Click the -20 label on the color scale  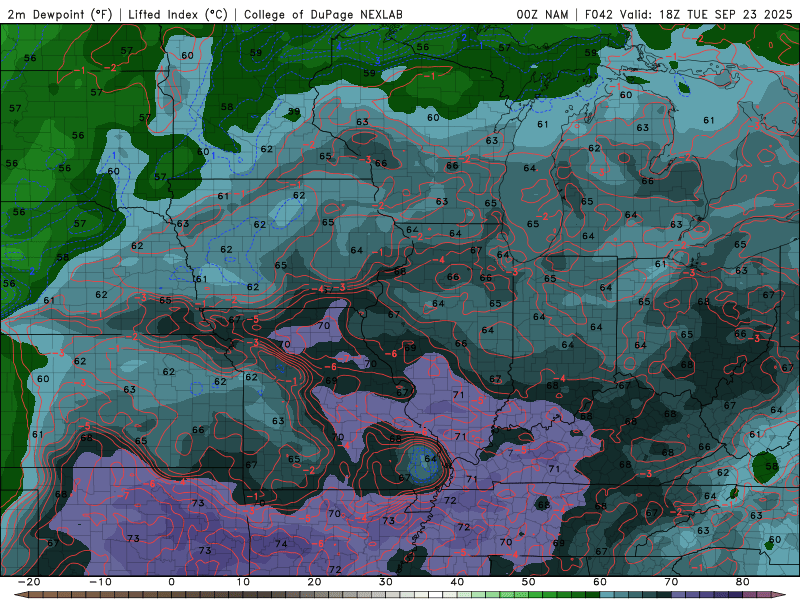[29, 582]
